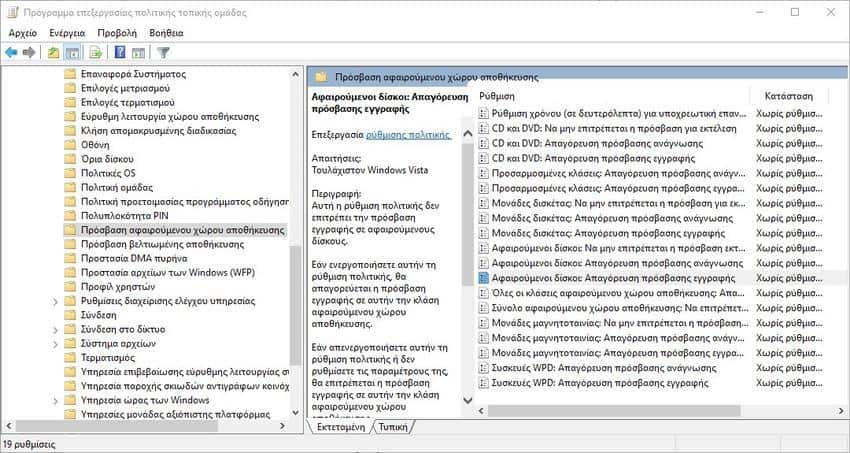Click the Export list toolbar icon
This screenshot has height=453, width=850.
96,53
